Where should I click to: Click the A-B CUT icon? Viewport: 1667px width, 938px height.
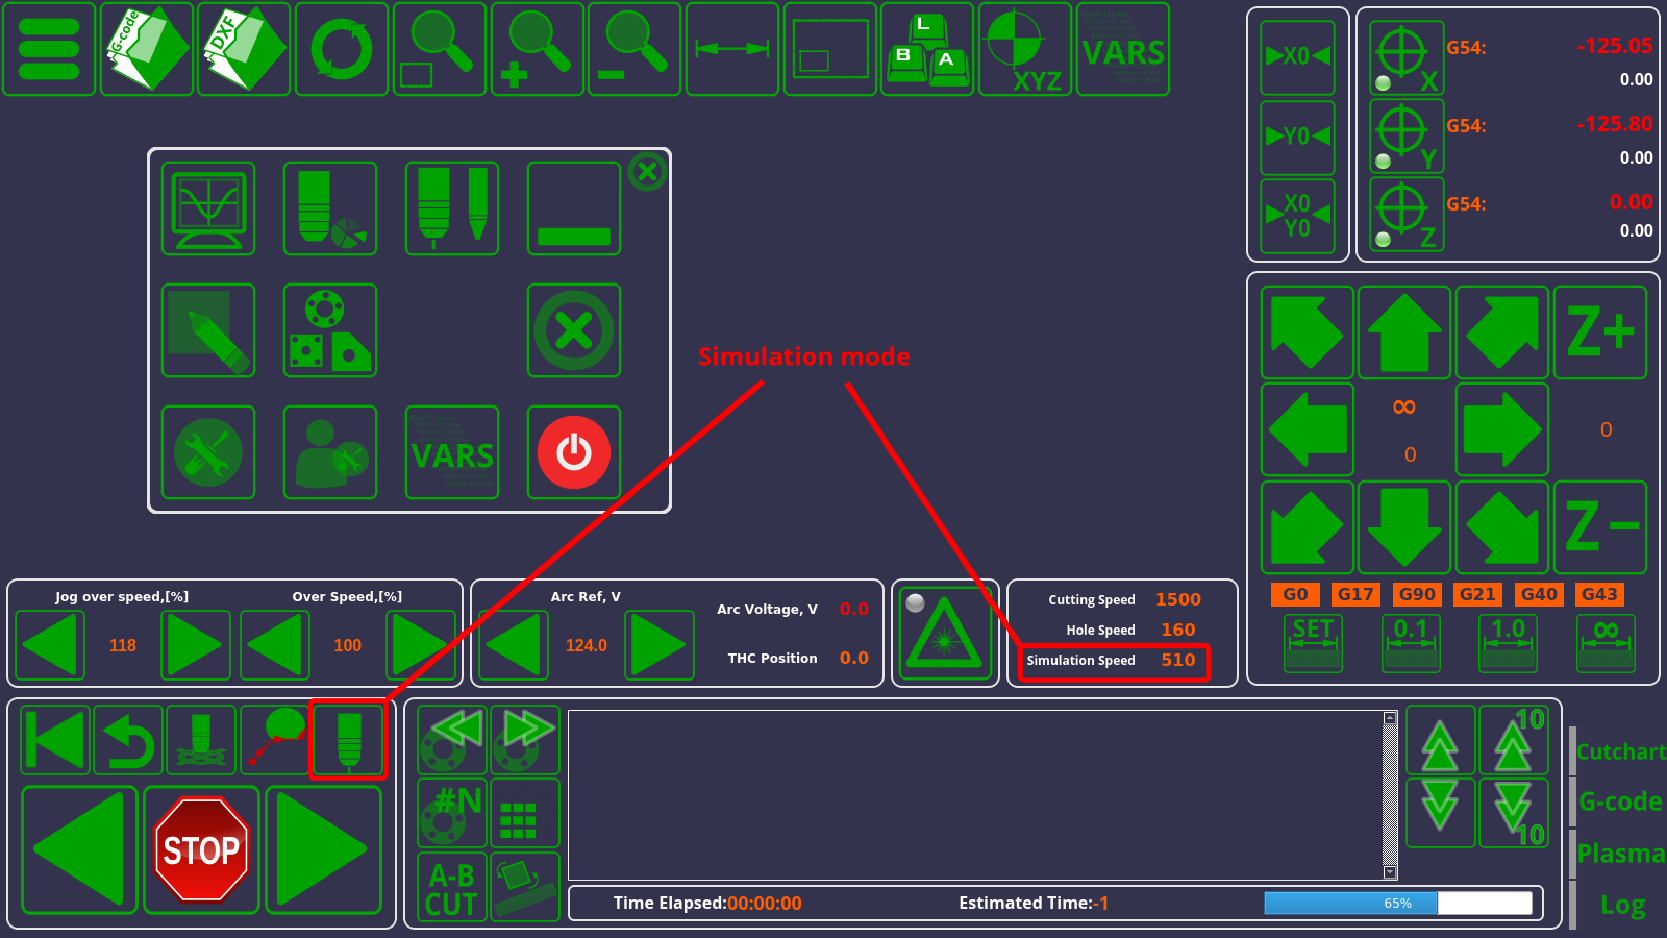coord(452,888)
